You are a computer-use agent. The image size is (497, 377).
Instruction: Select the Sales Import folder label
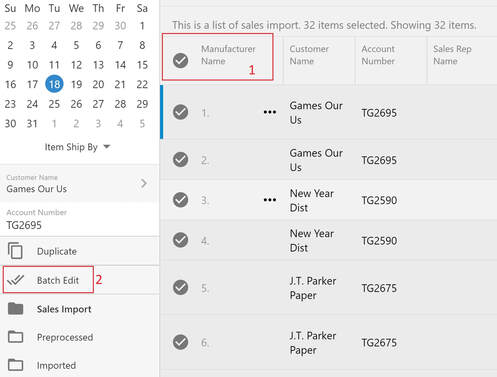click(x=64, y=309)
